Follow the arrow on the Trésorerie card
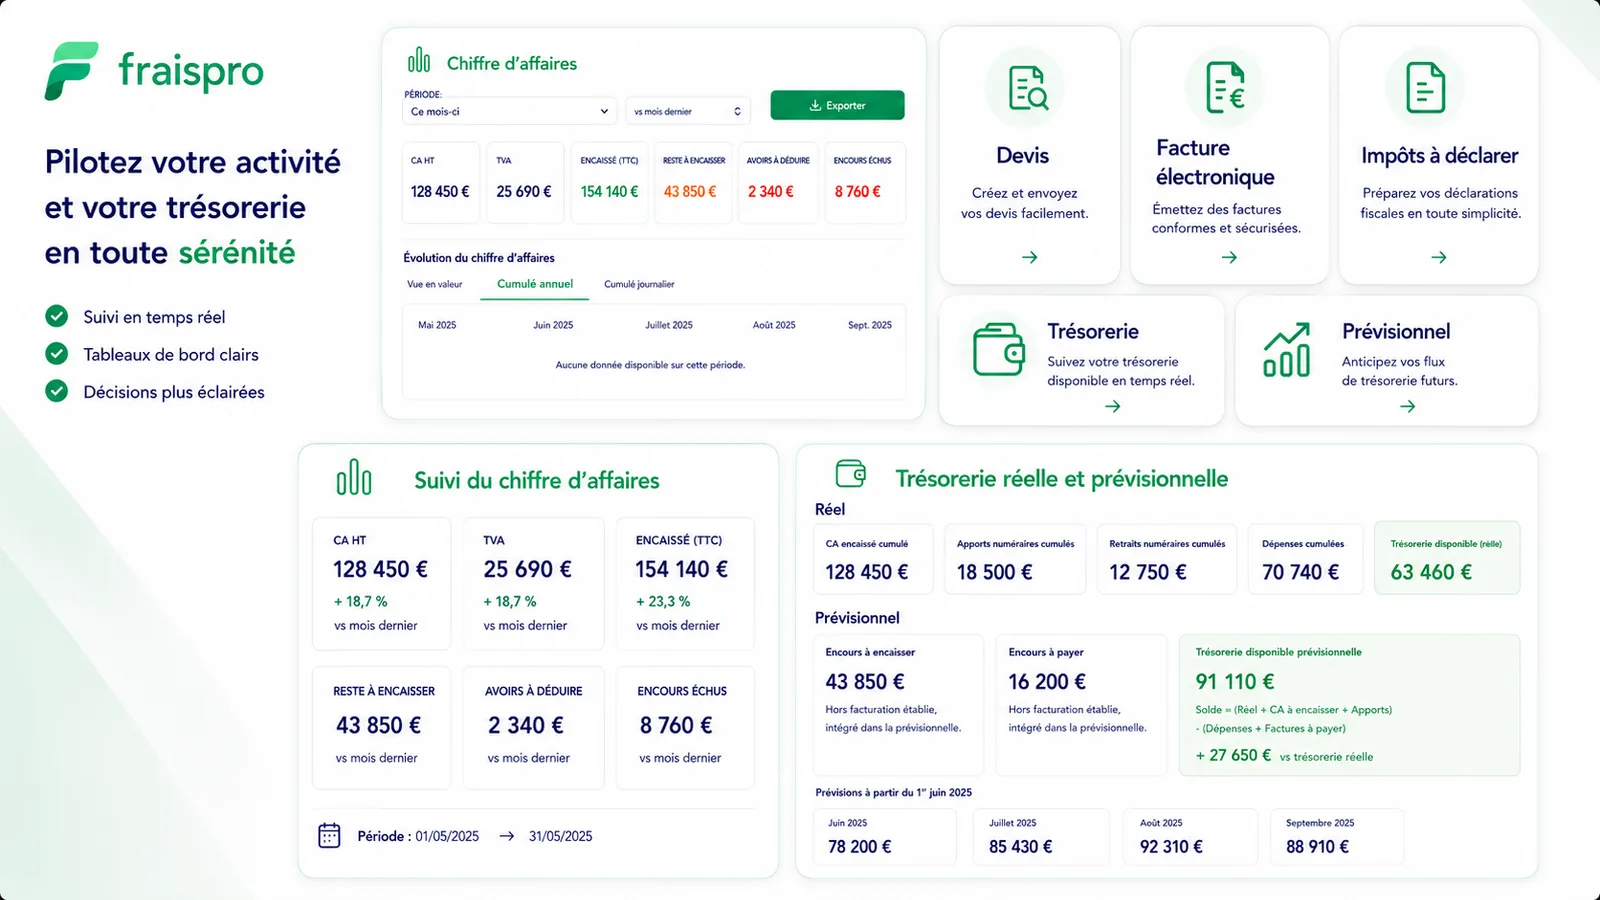This screenshot has height=900, width=1600. pyautogui.click(x=1112, y=406)
